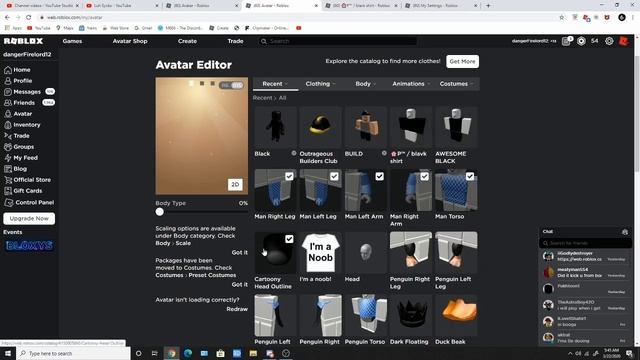Click All in the Recent breadcrumb
The image size is (640, 360).
click(282, 98)
